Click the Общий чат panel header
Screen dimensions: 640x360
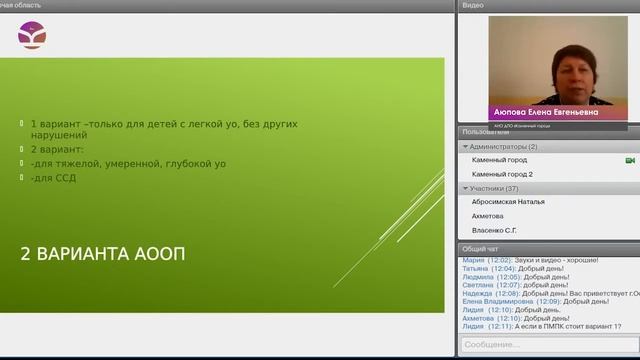[x=549, y=249]
